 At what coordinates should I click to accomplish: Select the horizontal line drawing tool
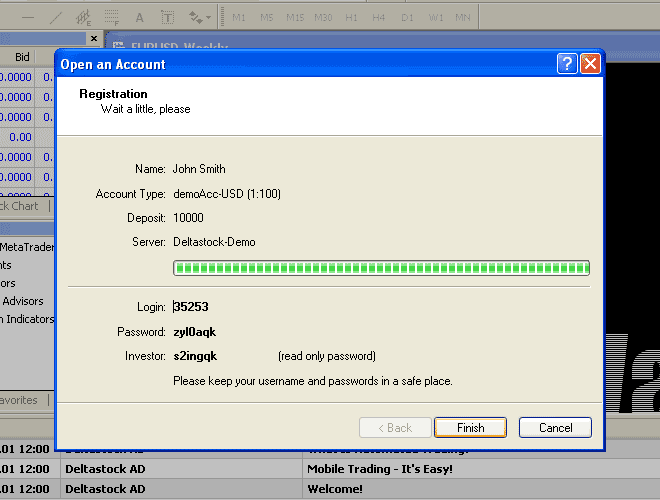pos(28,18)
